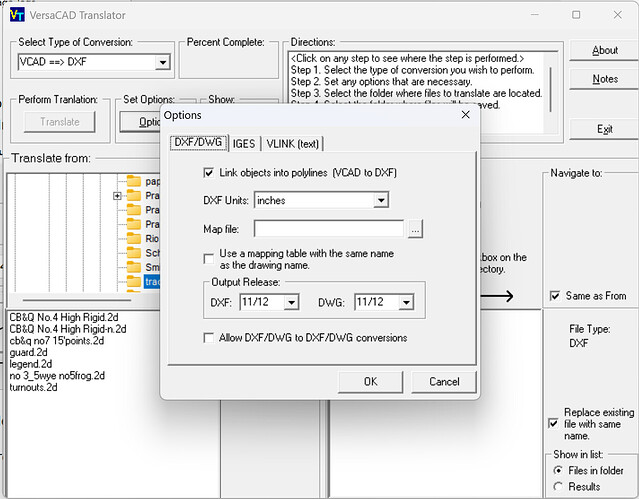The height and width of the screenshot is (499, 639).
Task: Expand the conversion type dropdown
Action: click(162, 63)
